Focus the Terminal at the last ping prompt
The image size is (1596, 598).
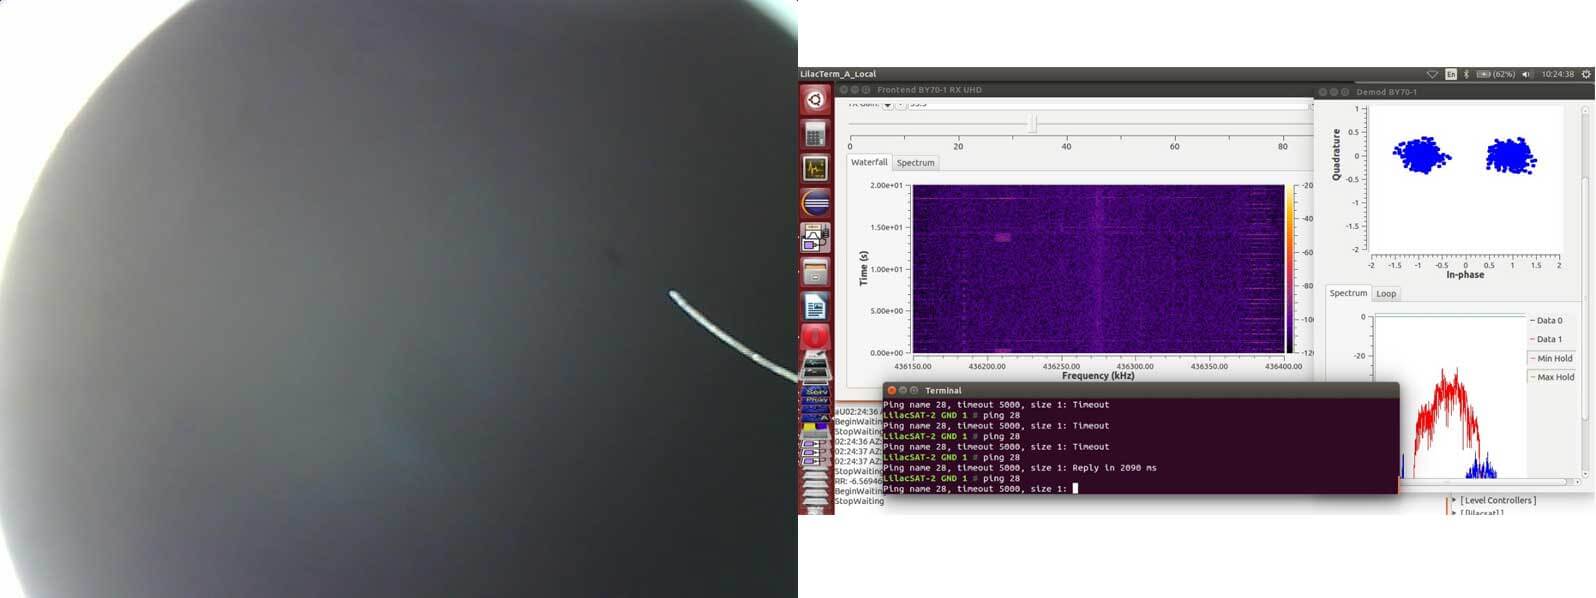(1075, 488)
